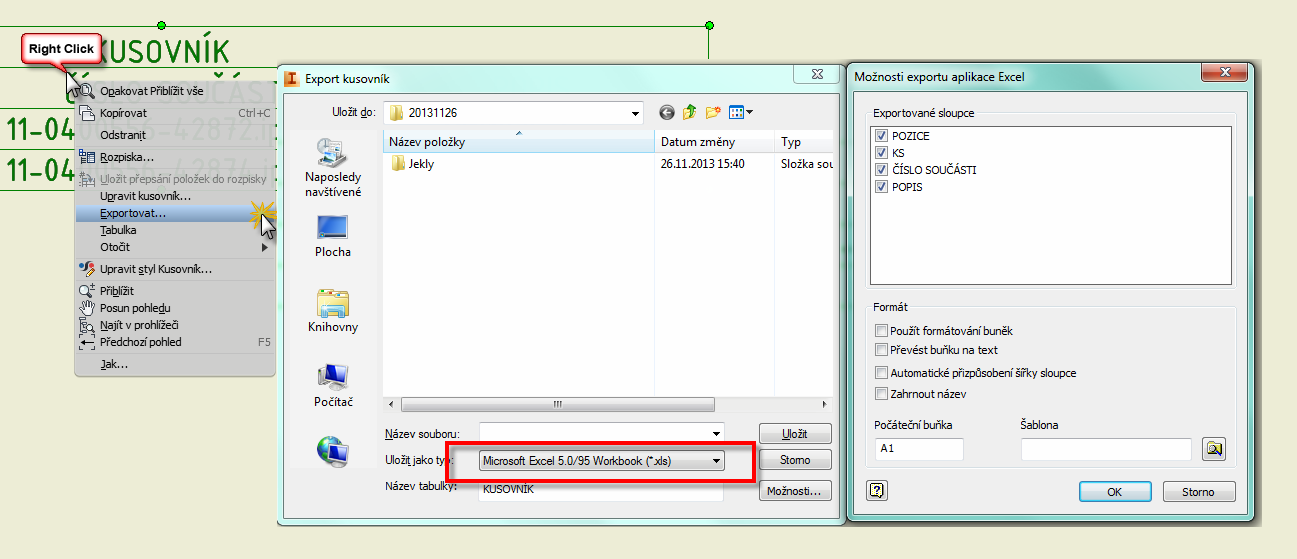Click the help question mark icon
Screen dimensions: 1297x559
[879, 491]
